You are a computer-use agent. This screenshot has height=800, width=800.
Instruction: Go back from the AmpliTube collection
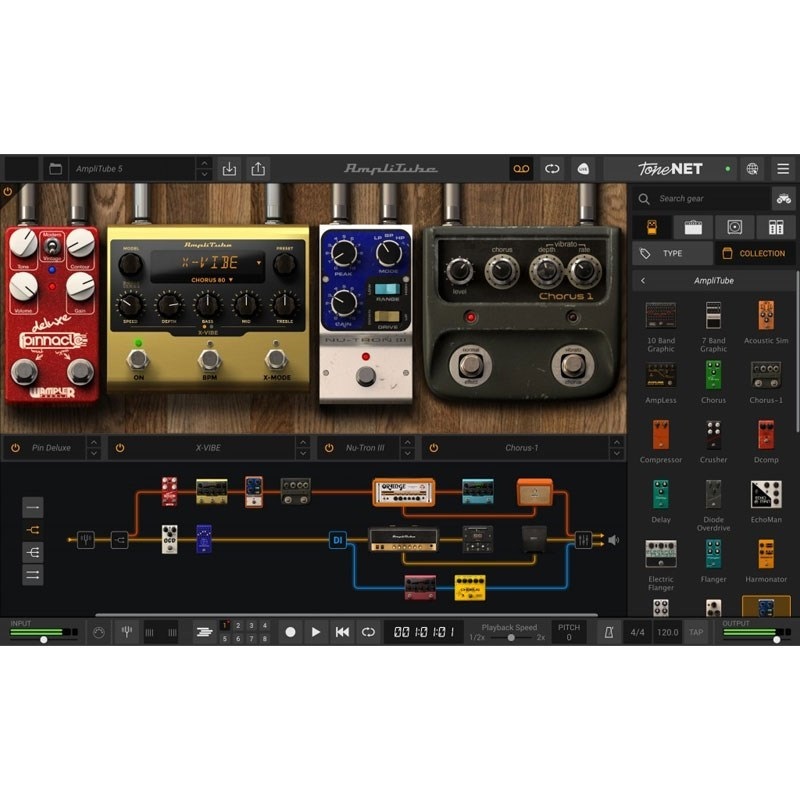coord(643,281)
